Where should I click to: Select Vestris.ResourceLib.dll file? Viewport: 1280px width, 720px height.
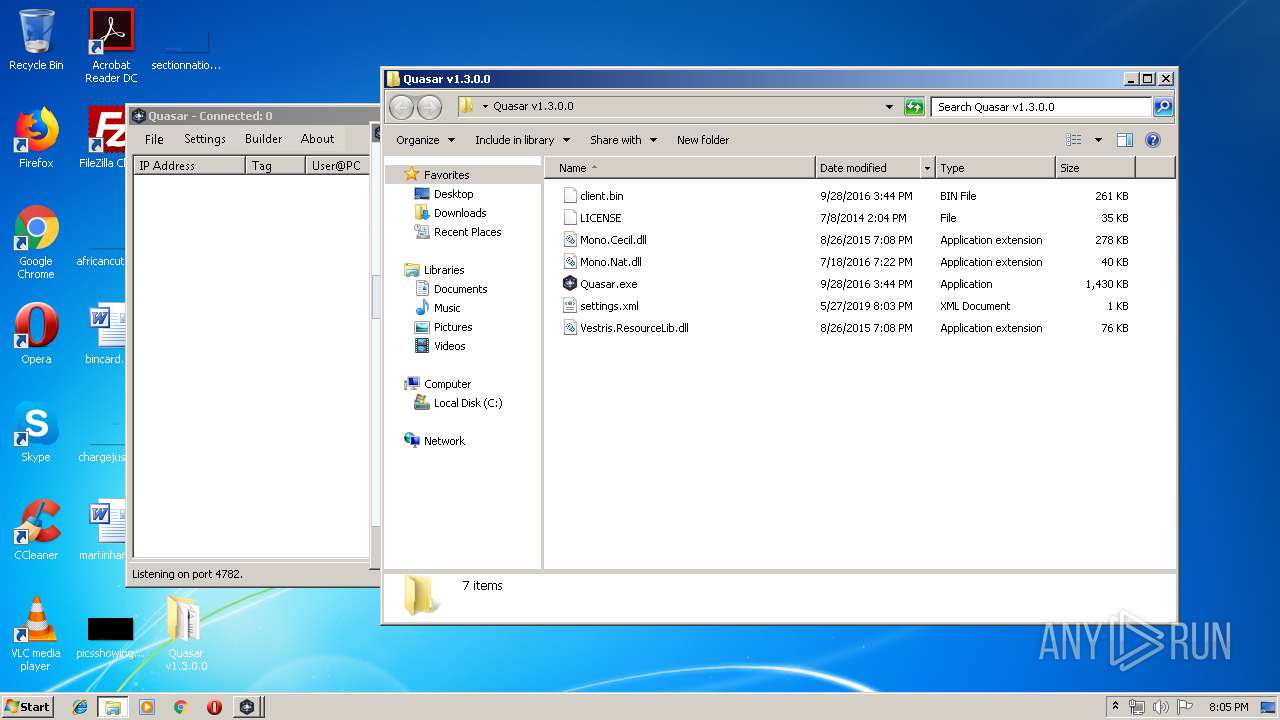tap(634, 328)
